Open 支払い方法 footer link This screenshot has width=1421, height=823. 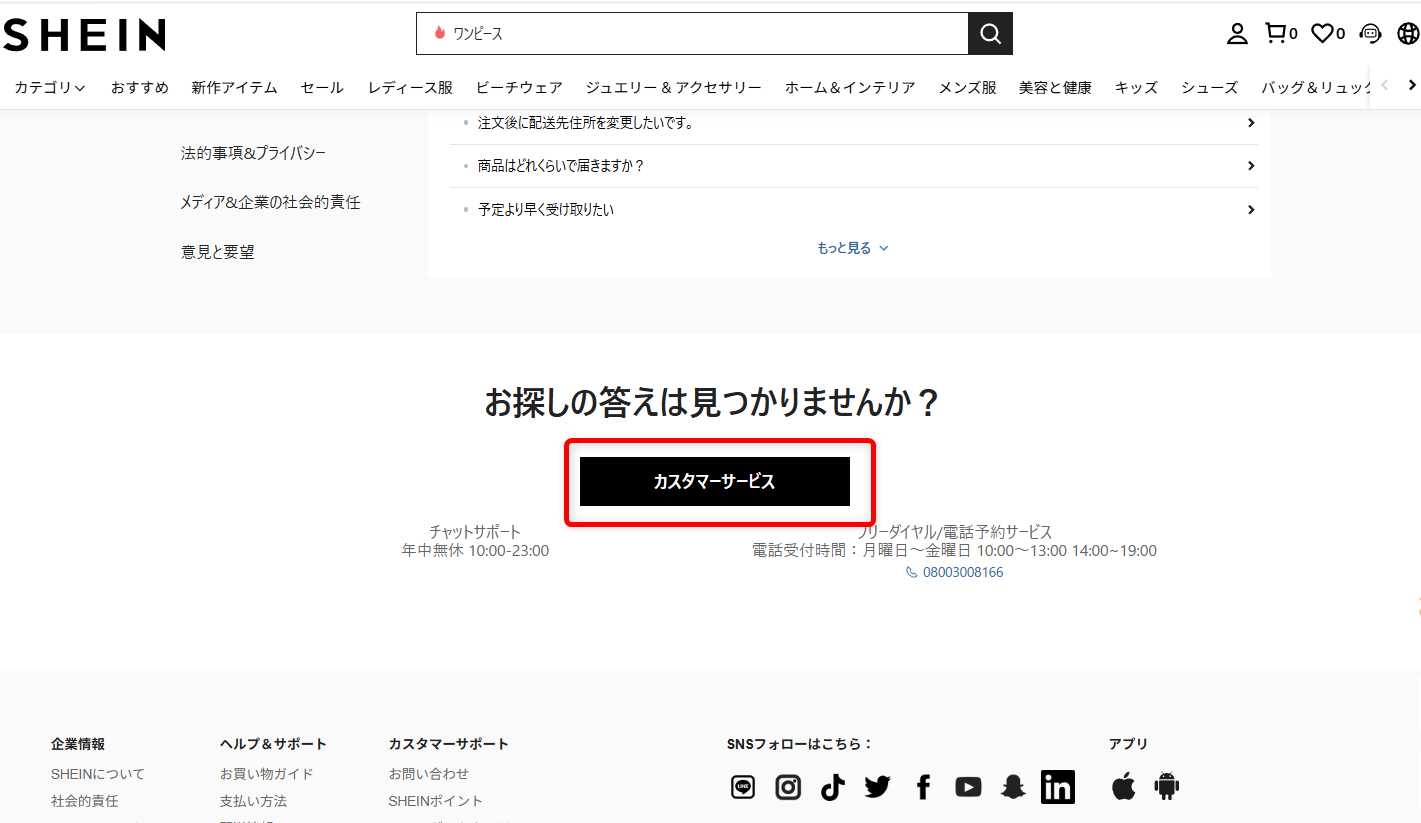pos(253,801)
